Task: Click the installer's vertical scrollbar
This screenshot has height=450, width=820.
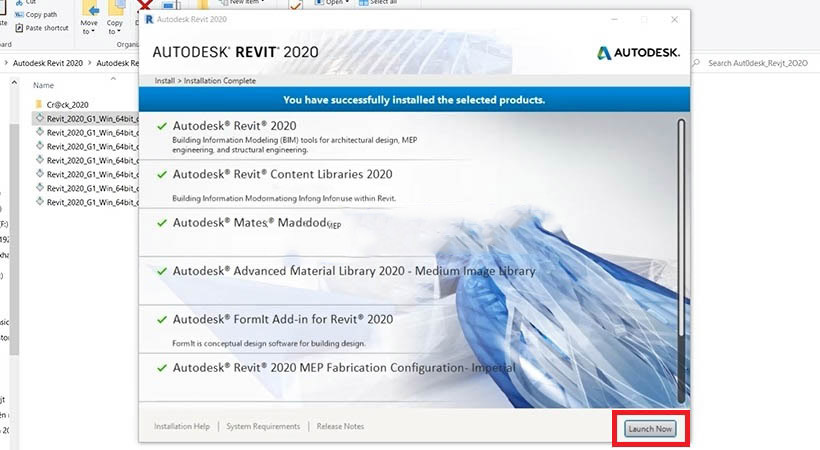Action: point(681,261)
